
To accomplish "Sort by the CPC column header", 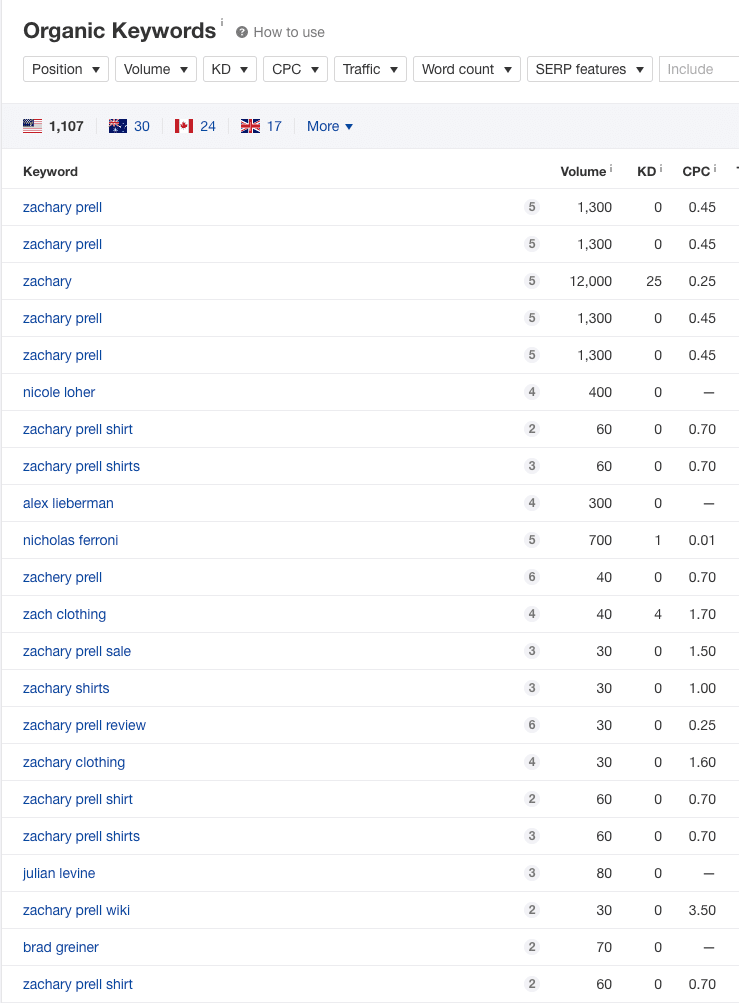I will [x=696, y=171].
